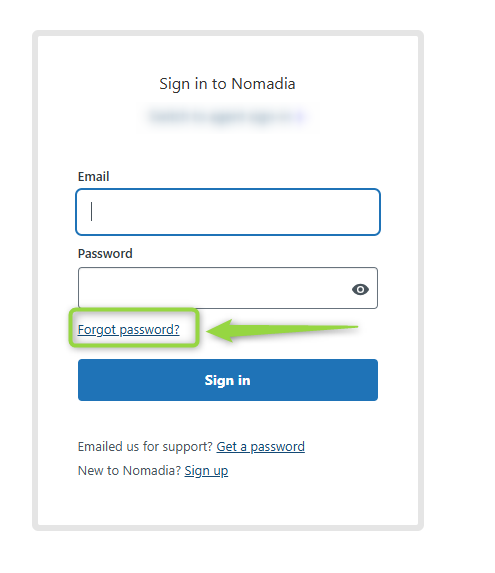495x573 pixels.
Task: Click empty space right of the eye icon
Action: tap(373, 289)
